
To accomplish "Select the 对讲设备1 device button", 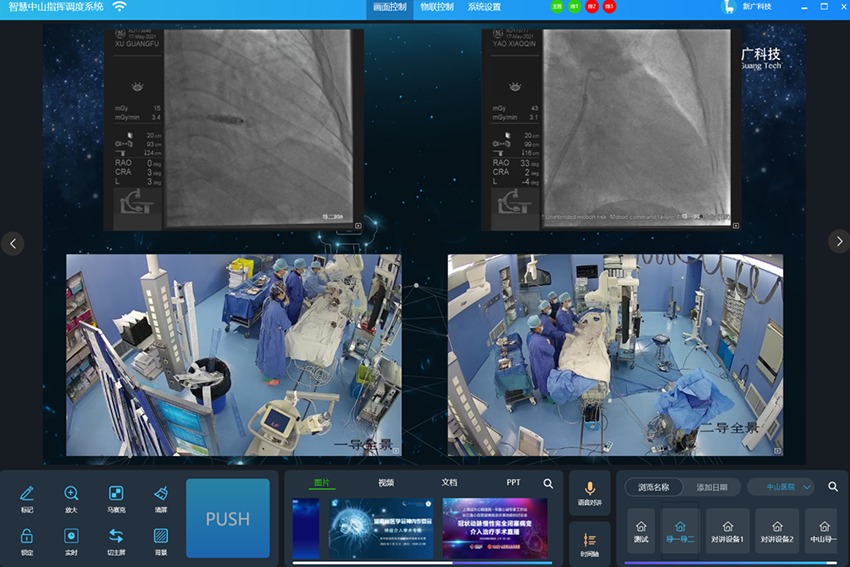I will pyautogui.click(x=727, y=531).
